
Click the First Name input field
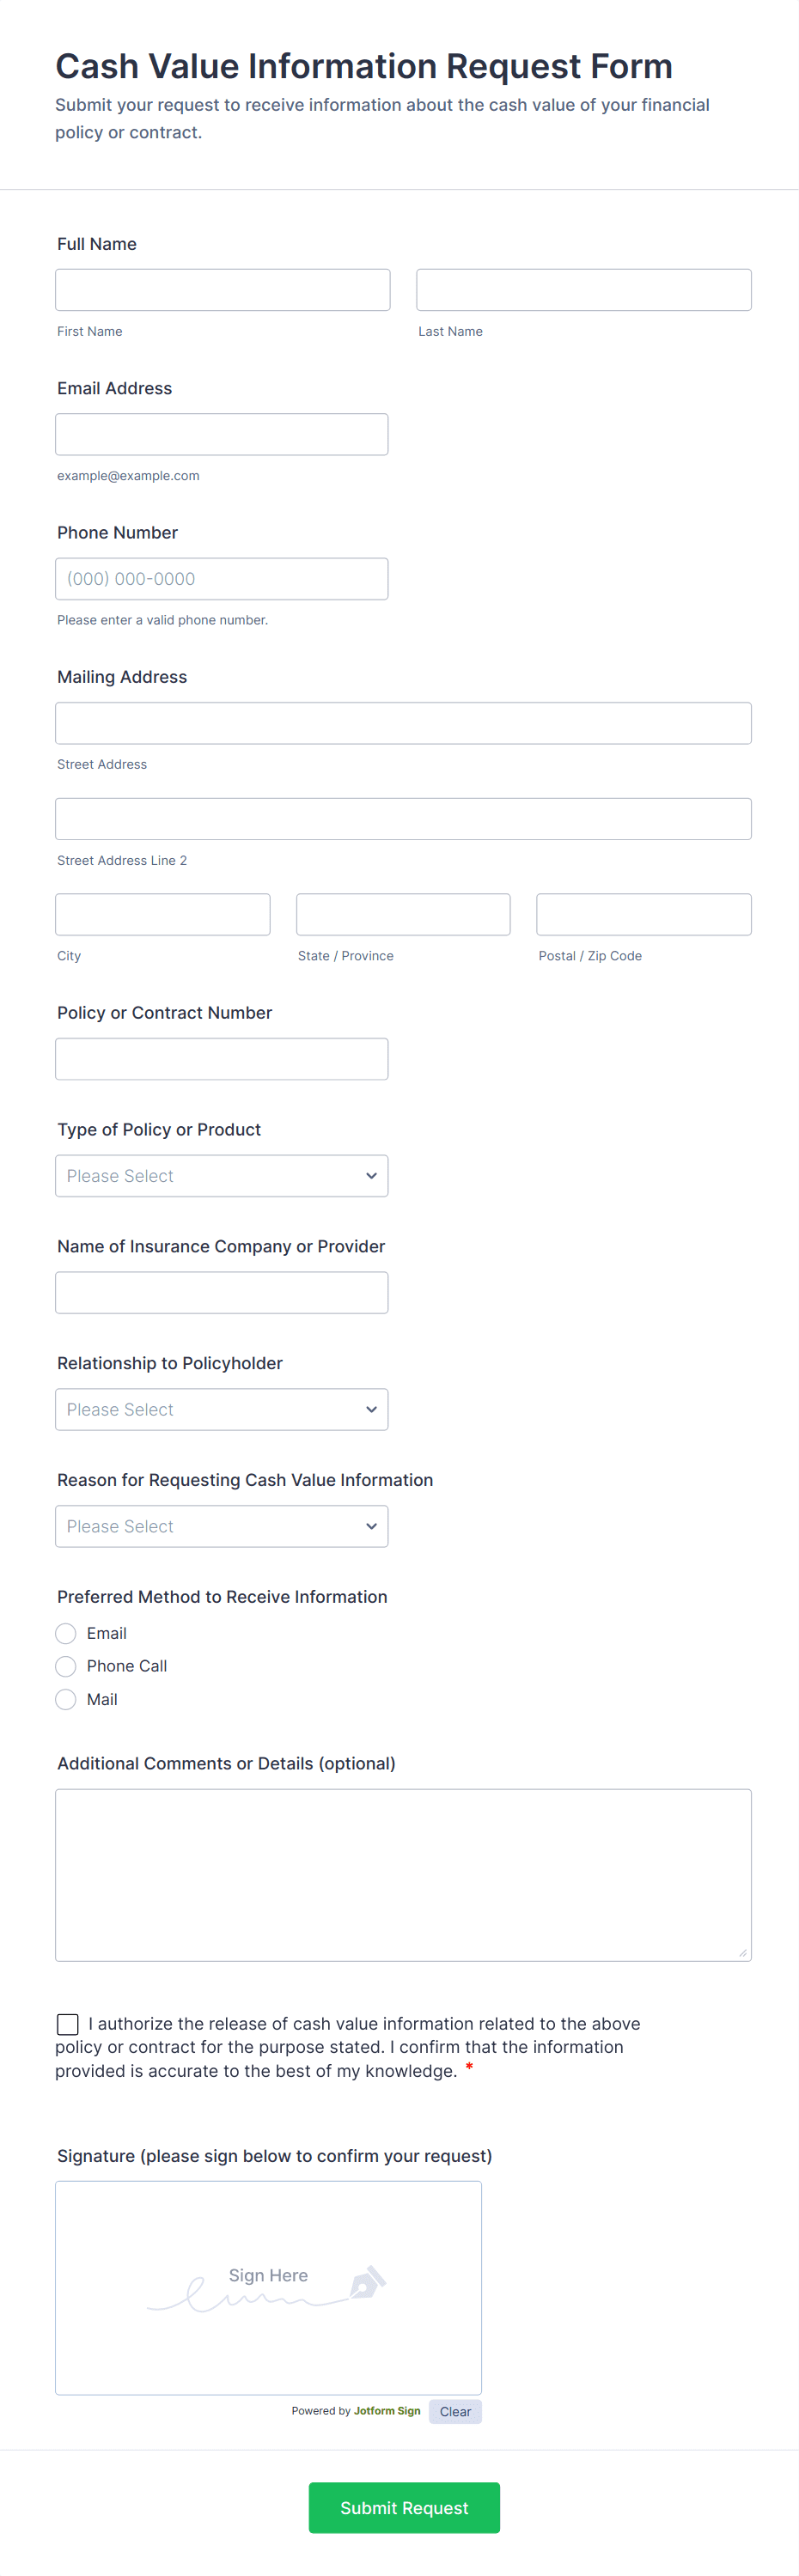pos(222,290)
